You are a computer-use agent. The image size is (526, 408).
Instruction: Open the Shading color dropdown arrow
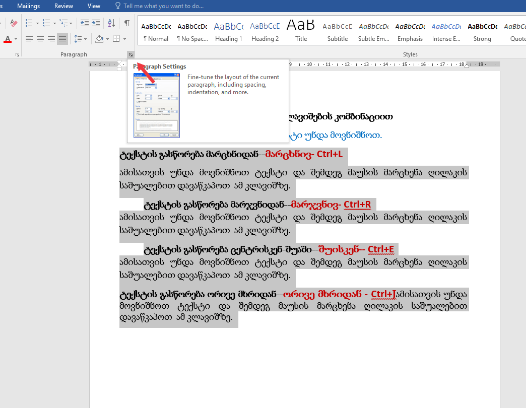pyautogui.click(x=107, y=39)
